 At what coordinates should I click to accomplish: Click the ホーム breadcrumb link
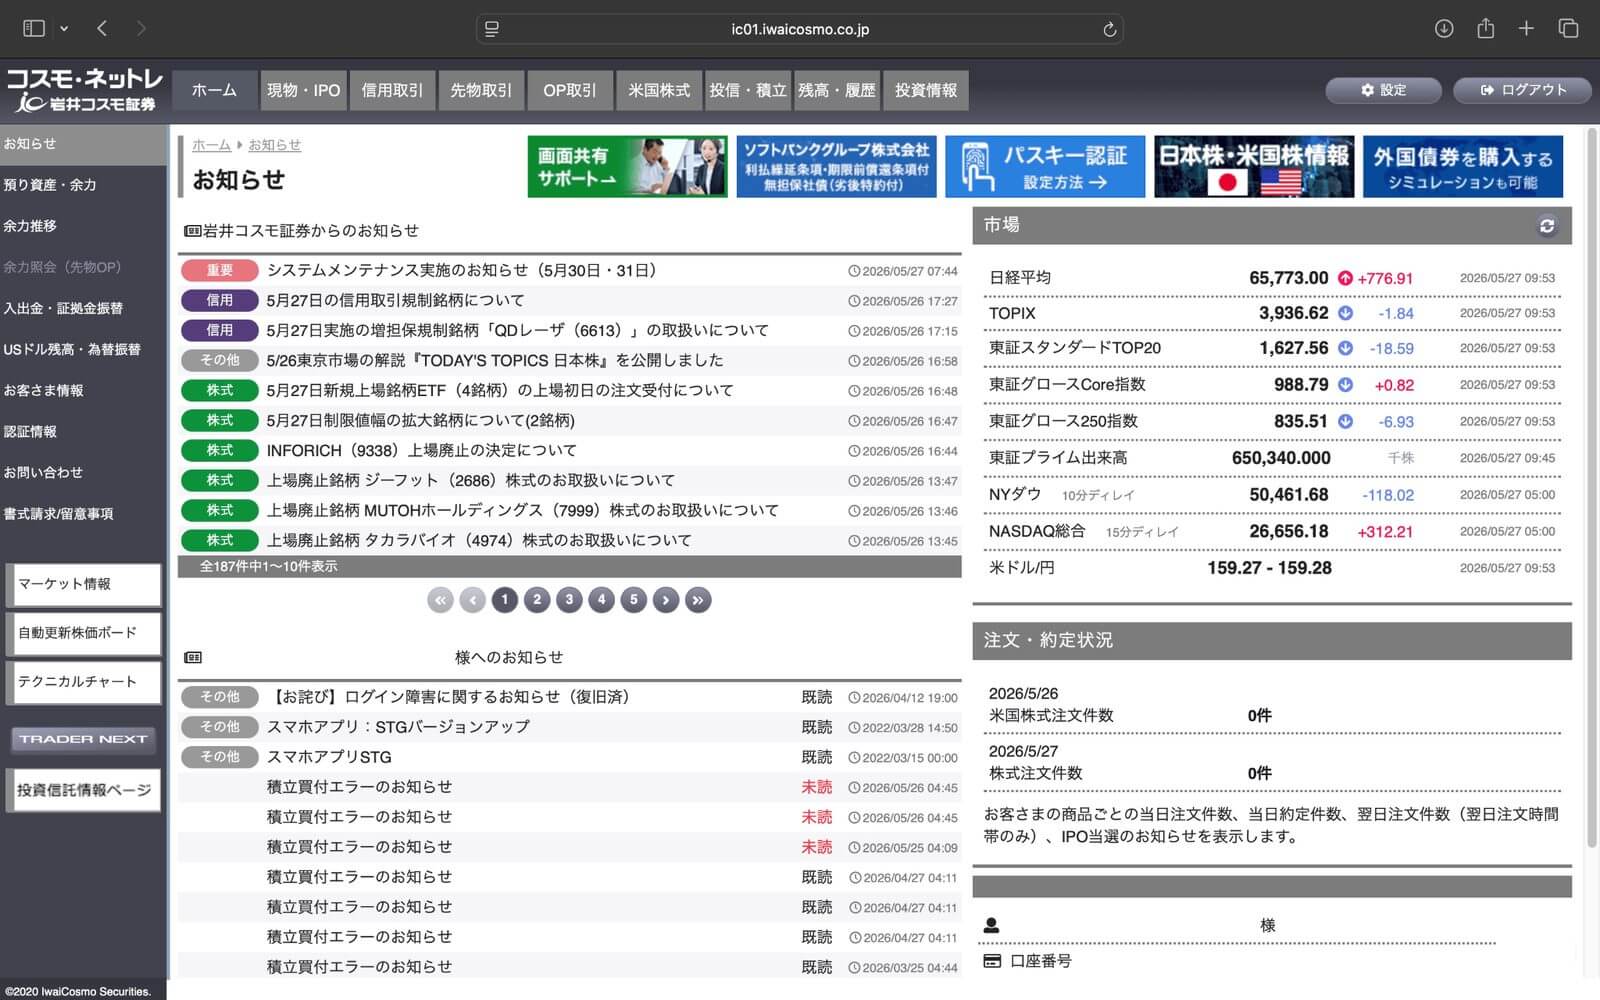pyautogui.click(x=211, y=145)
